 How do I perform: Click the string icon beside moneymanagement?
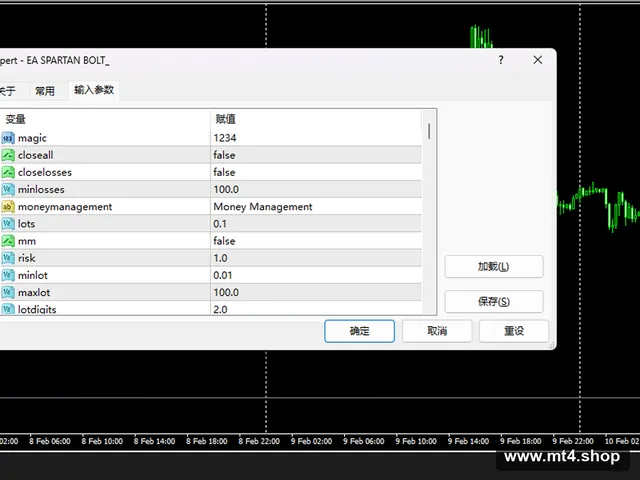(x=8, y=207)
